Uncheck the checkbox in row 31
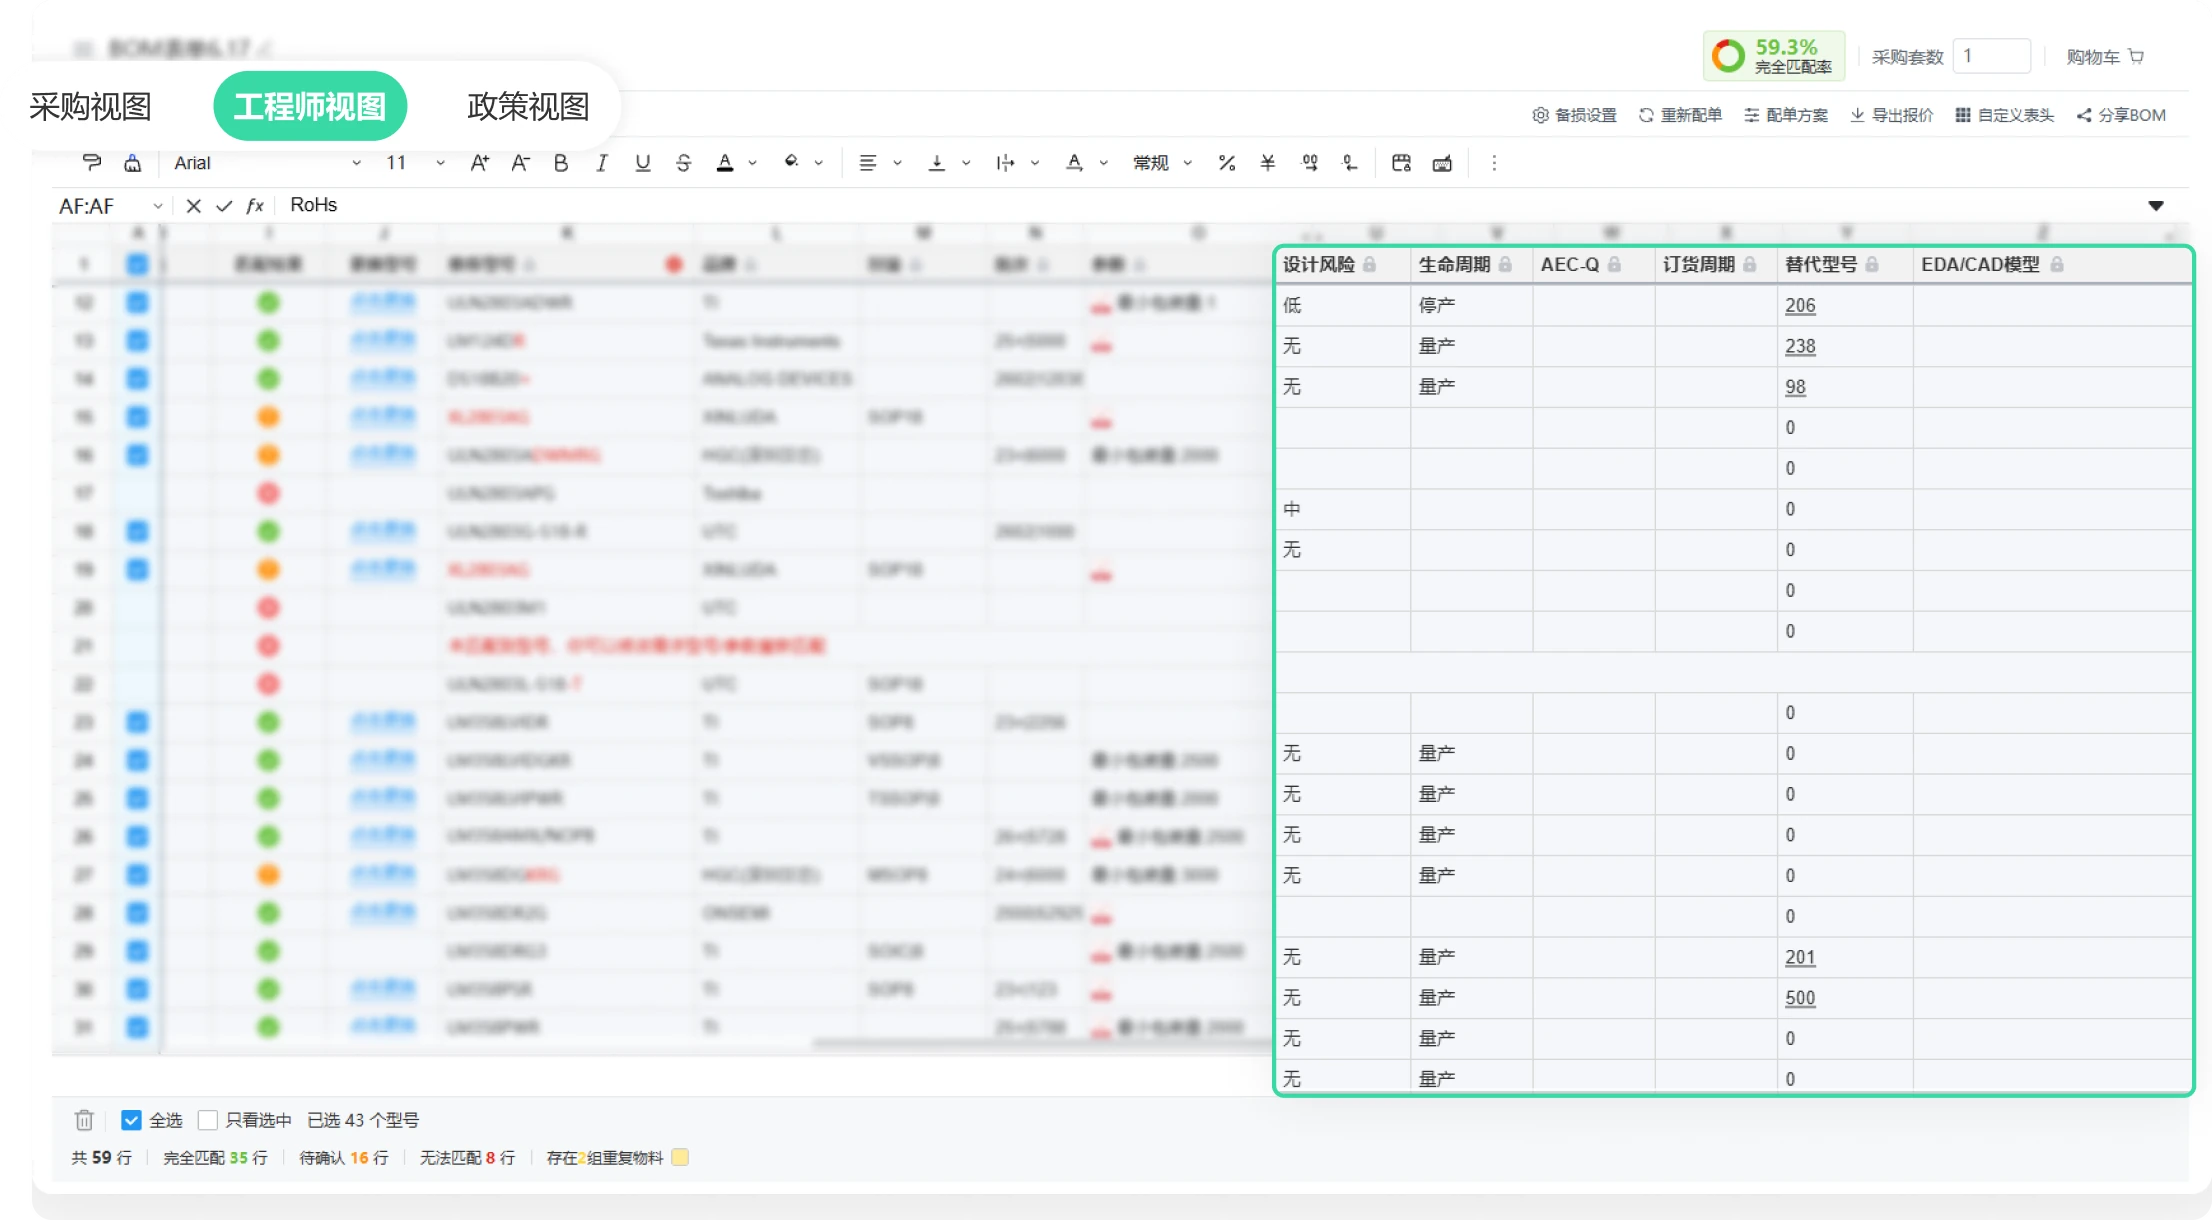The image size is (2212, 1220). tap(137, 1027)
